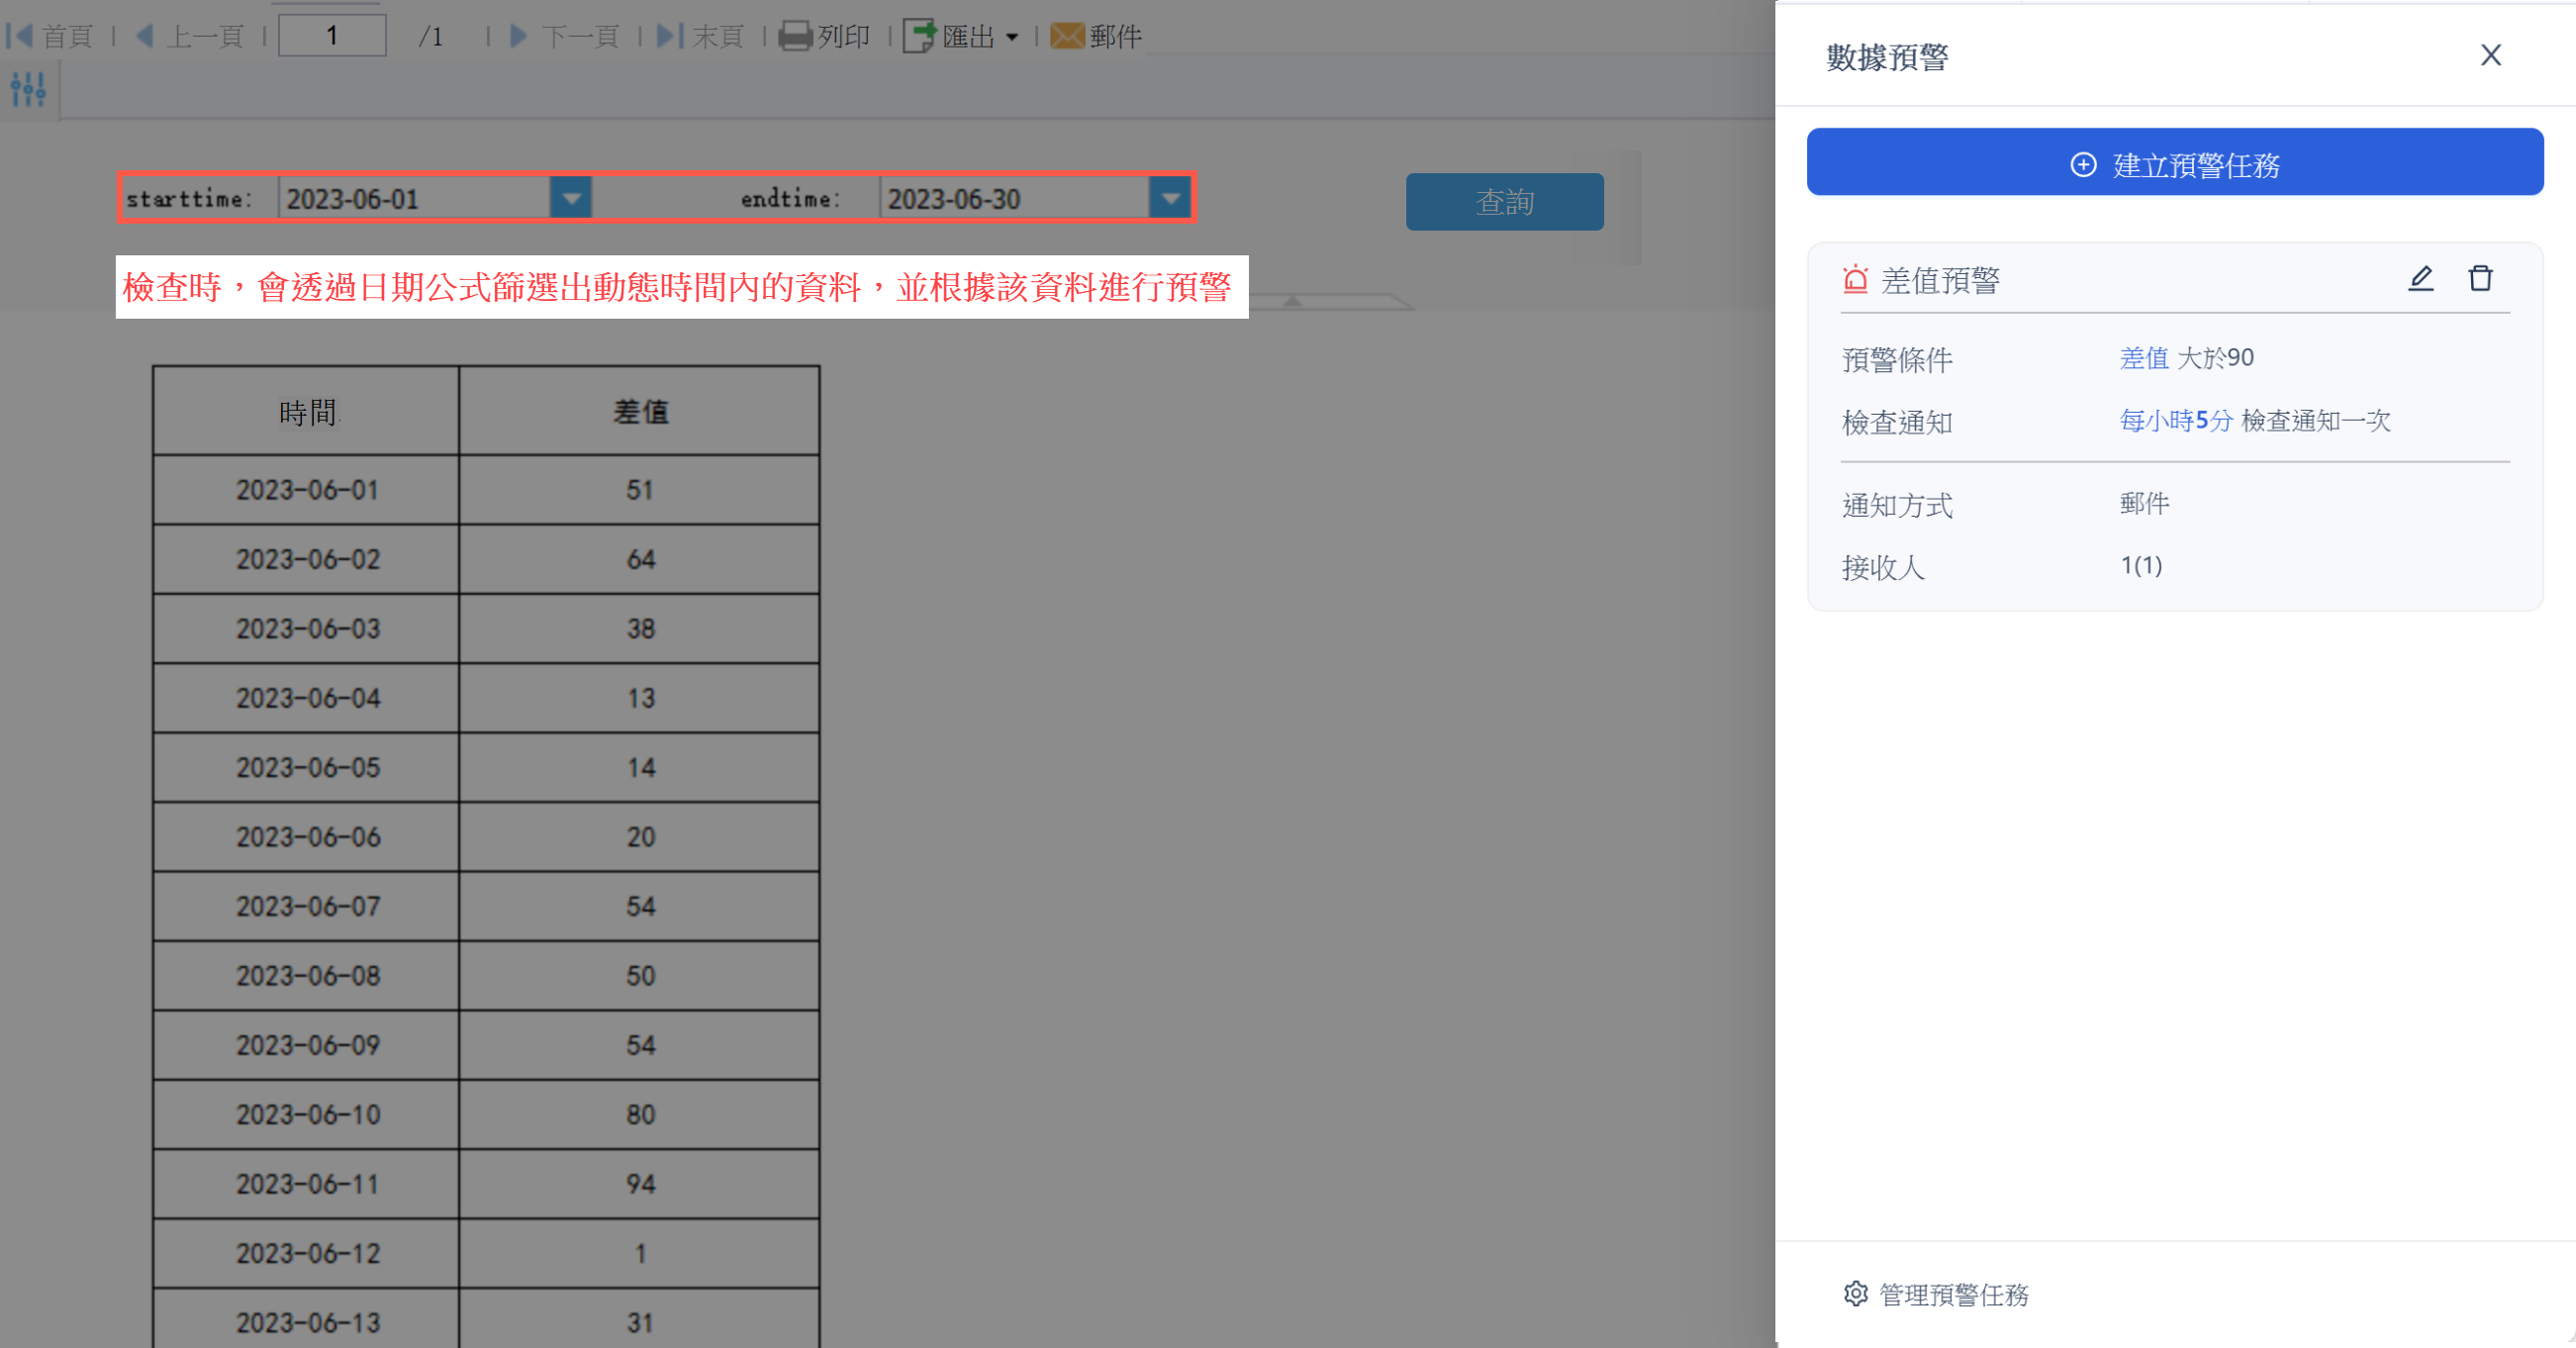Print the report with 列印

824,36
